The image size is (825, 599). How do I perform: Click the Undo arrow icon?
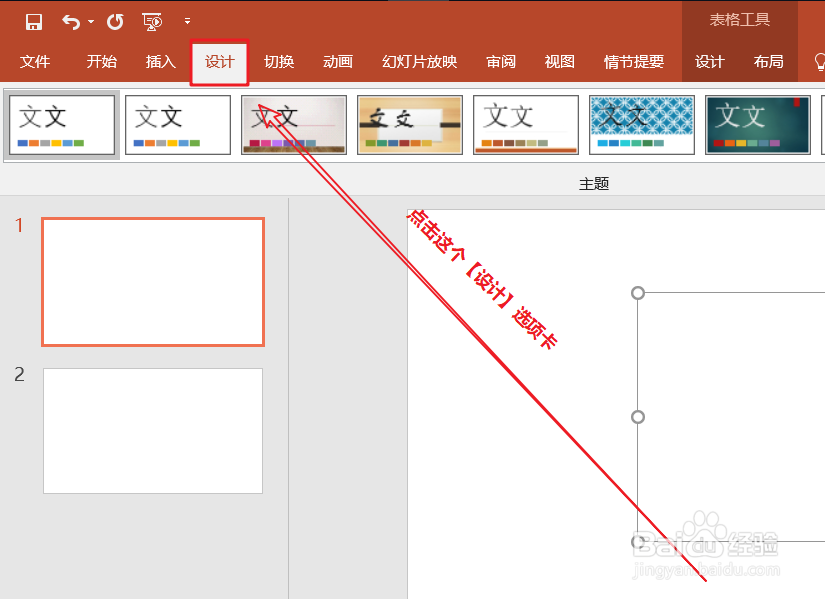(x=71, y=22)
